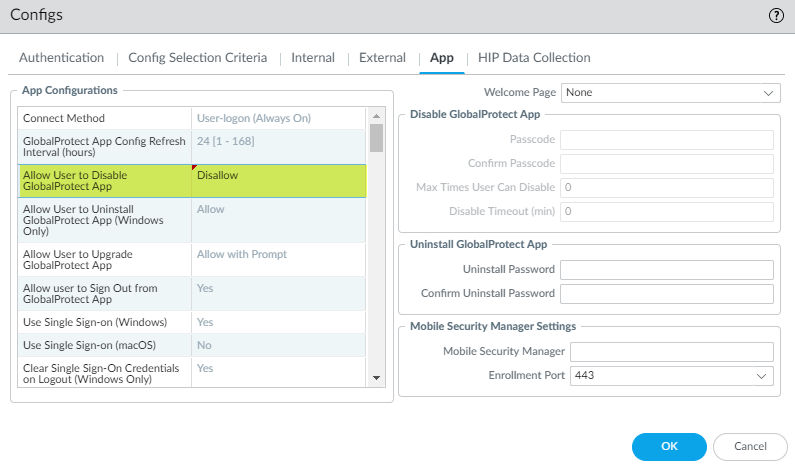Image resolution: width=795 pixels, height=473 pixels.
Task: Focus the Uninstall Password field
Action: [x=667, y=270]
